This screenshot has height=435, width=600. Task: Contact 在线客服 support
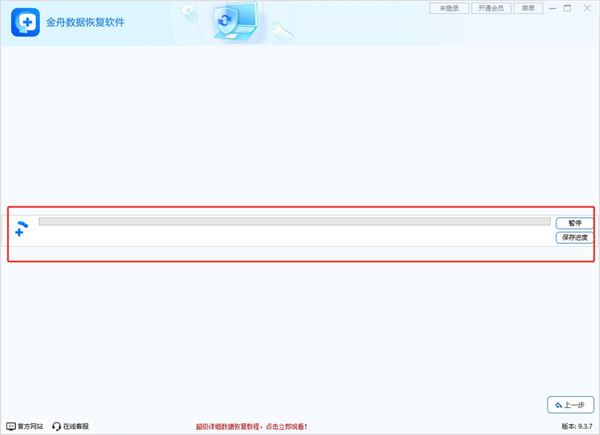click(x=70, y=426)
